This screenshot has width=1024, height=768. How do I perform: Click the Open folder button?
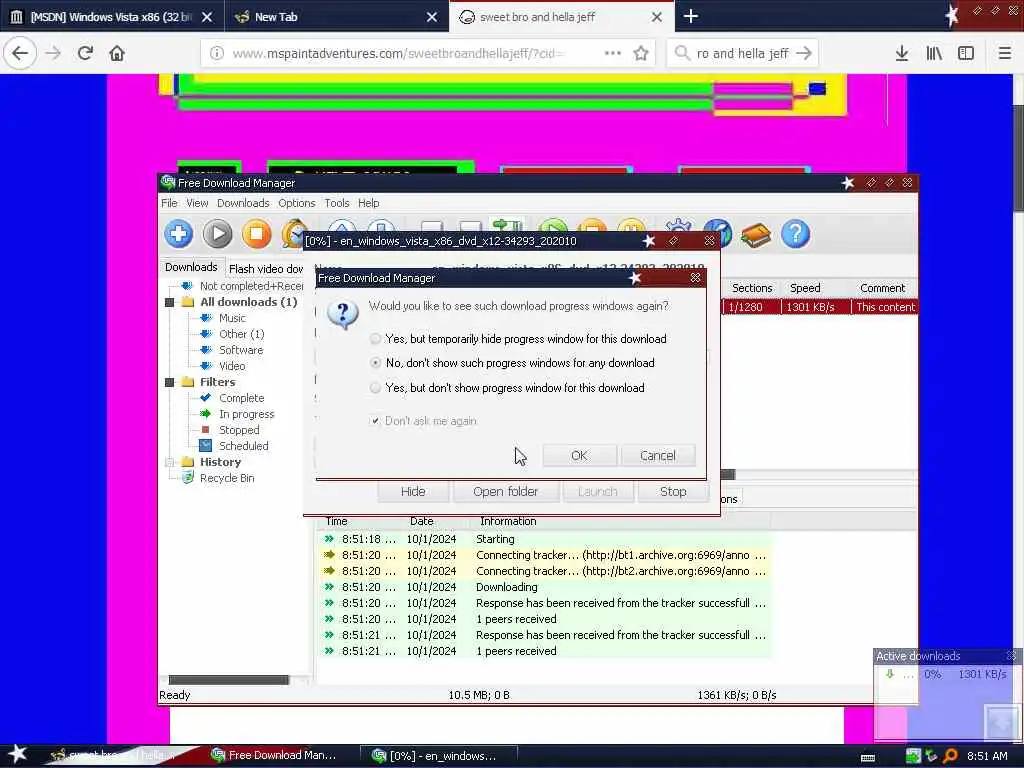[x=505, y=491]
